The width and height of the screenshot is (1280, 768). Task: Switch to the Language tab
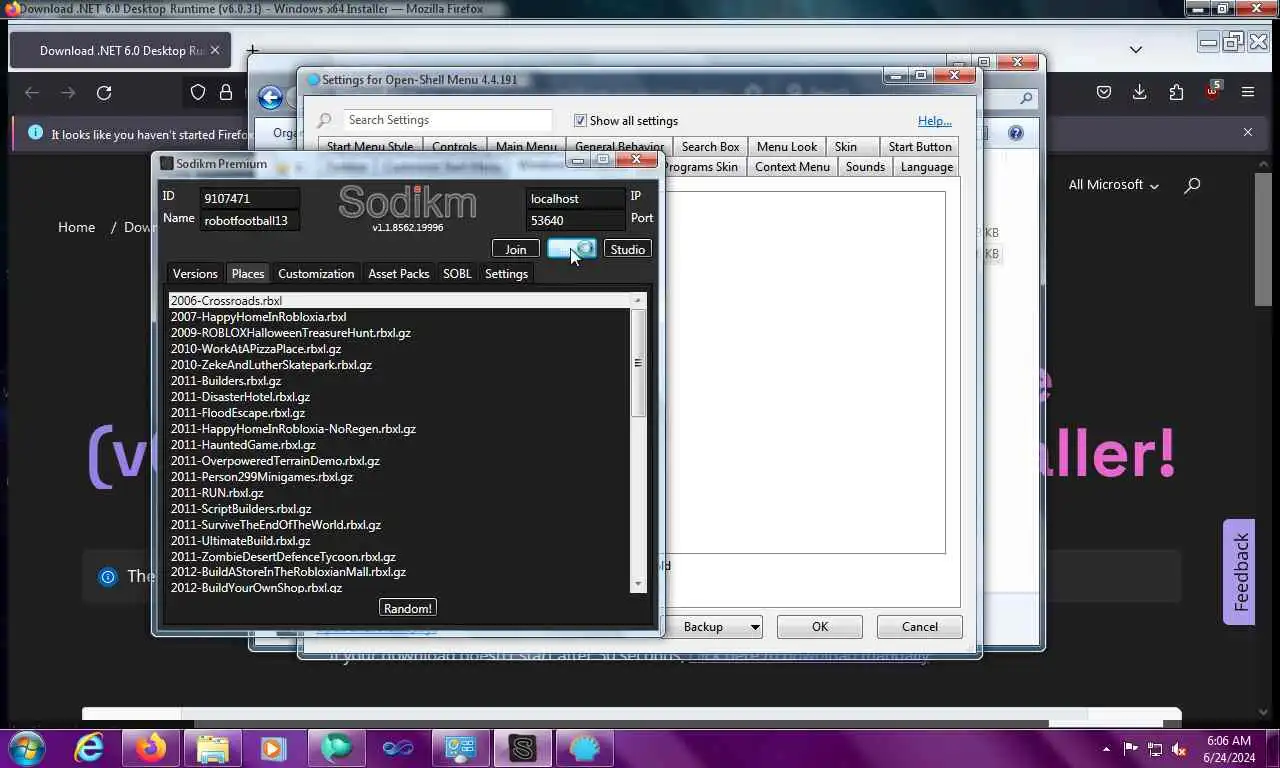tap(927, 167)
